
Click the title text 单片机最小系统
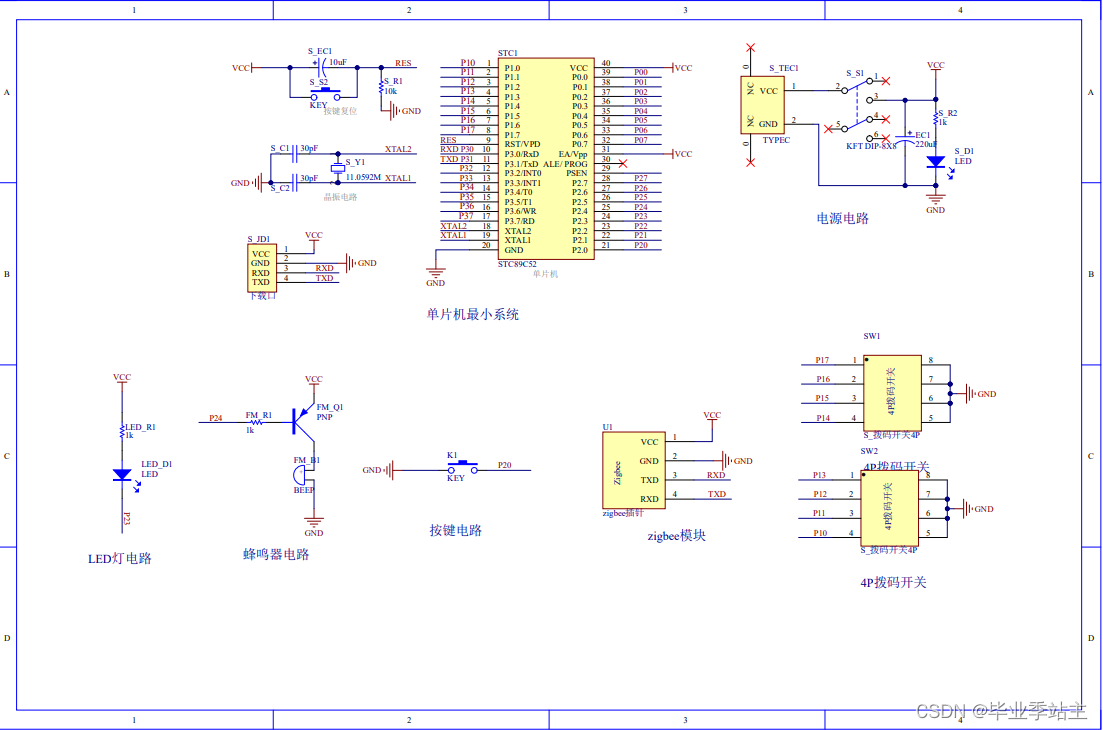tap(472, 314)
